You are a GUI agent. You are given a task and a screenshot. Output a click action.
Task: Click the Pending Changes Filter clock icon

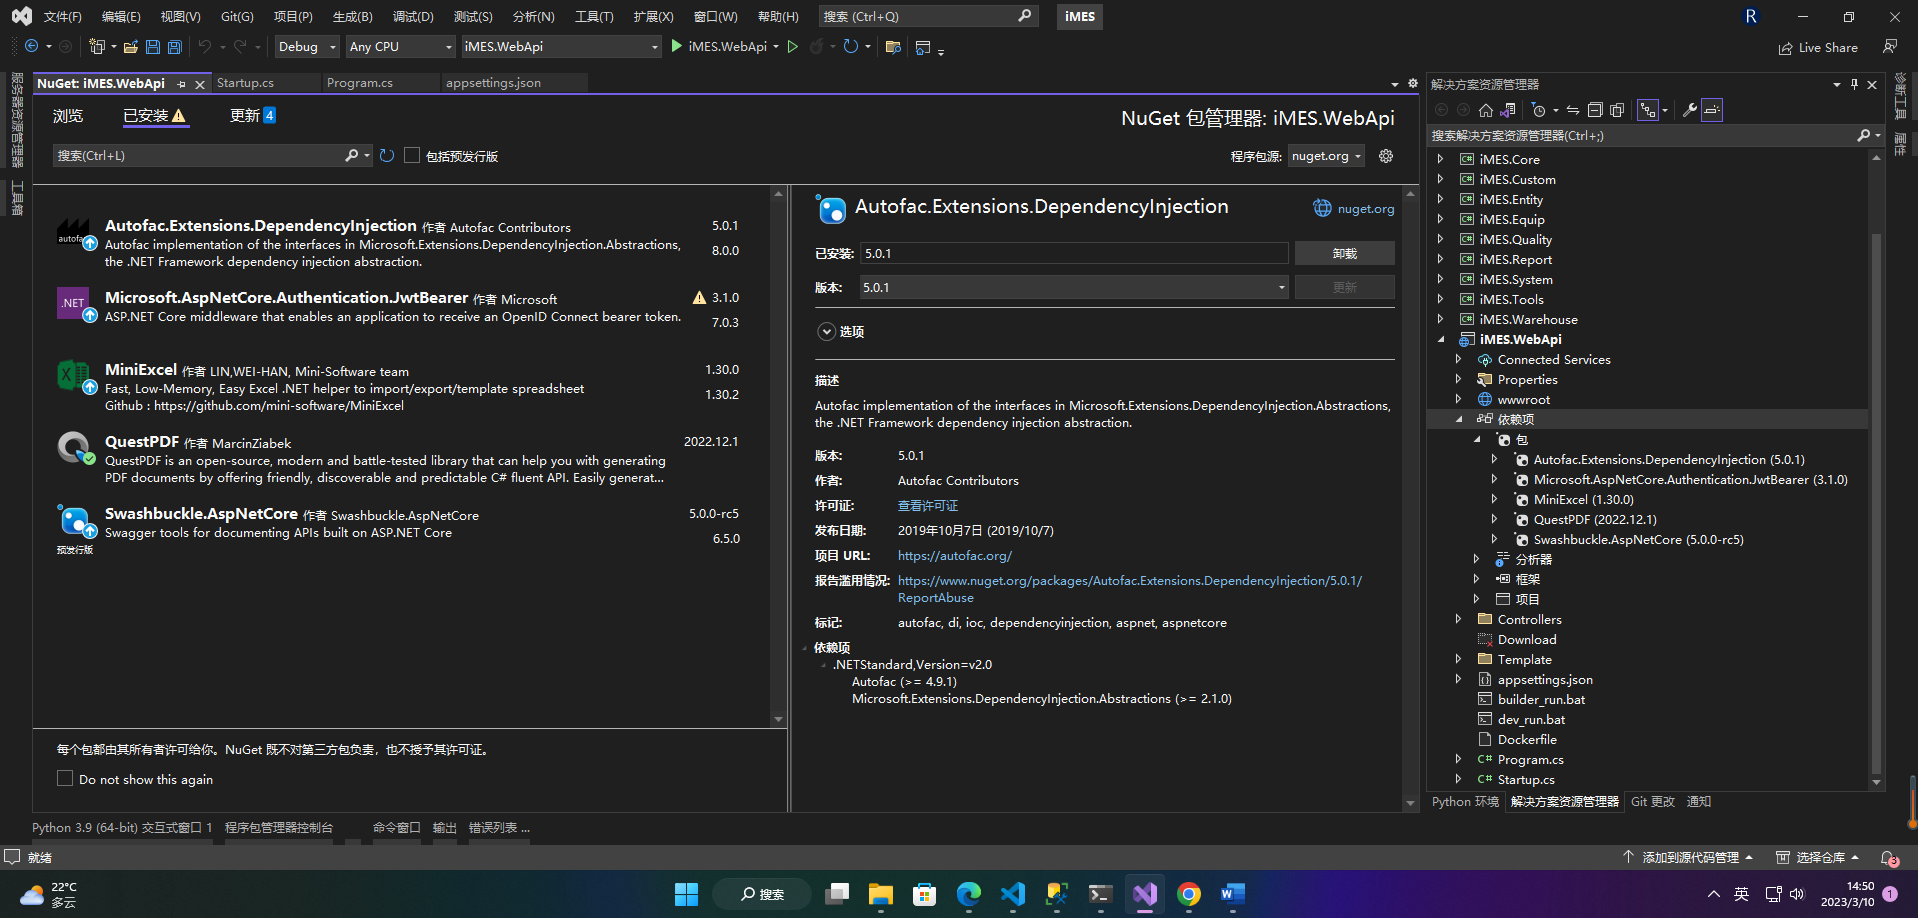tap(1539, 110)
